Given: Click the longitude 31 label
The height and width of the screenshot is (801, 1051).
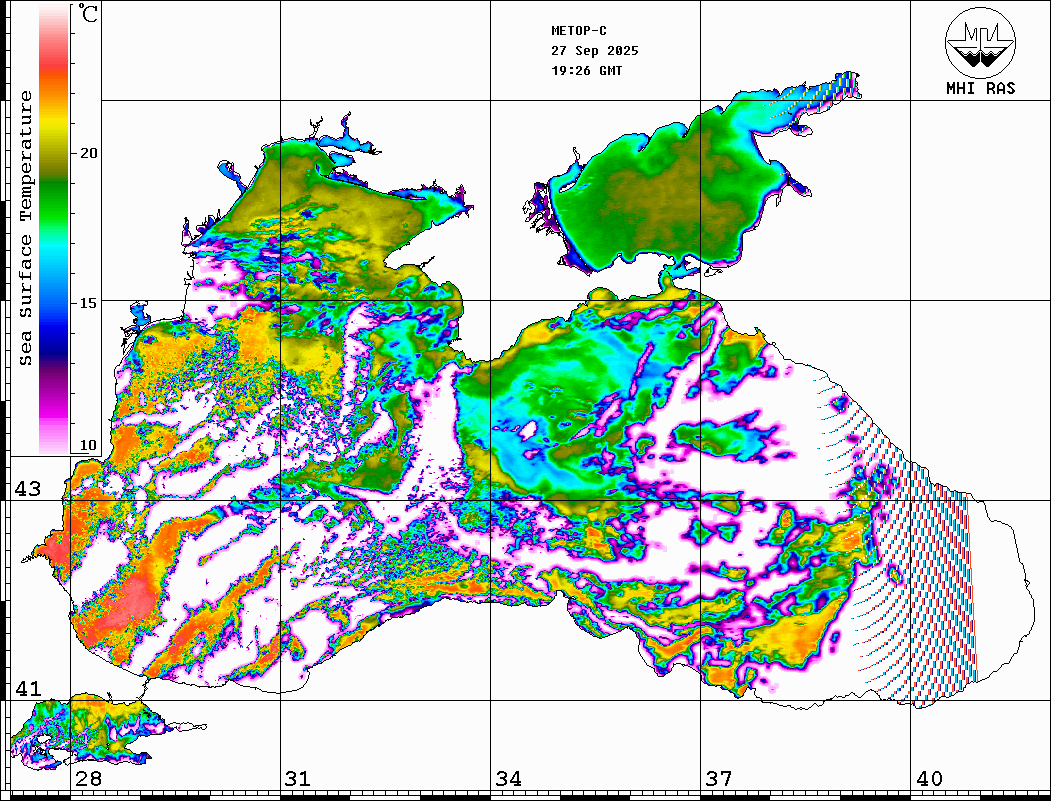Looking at the screenshot, I should pos(297,779).
